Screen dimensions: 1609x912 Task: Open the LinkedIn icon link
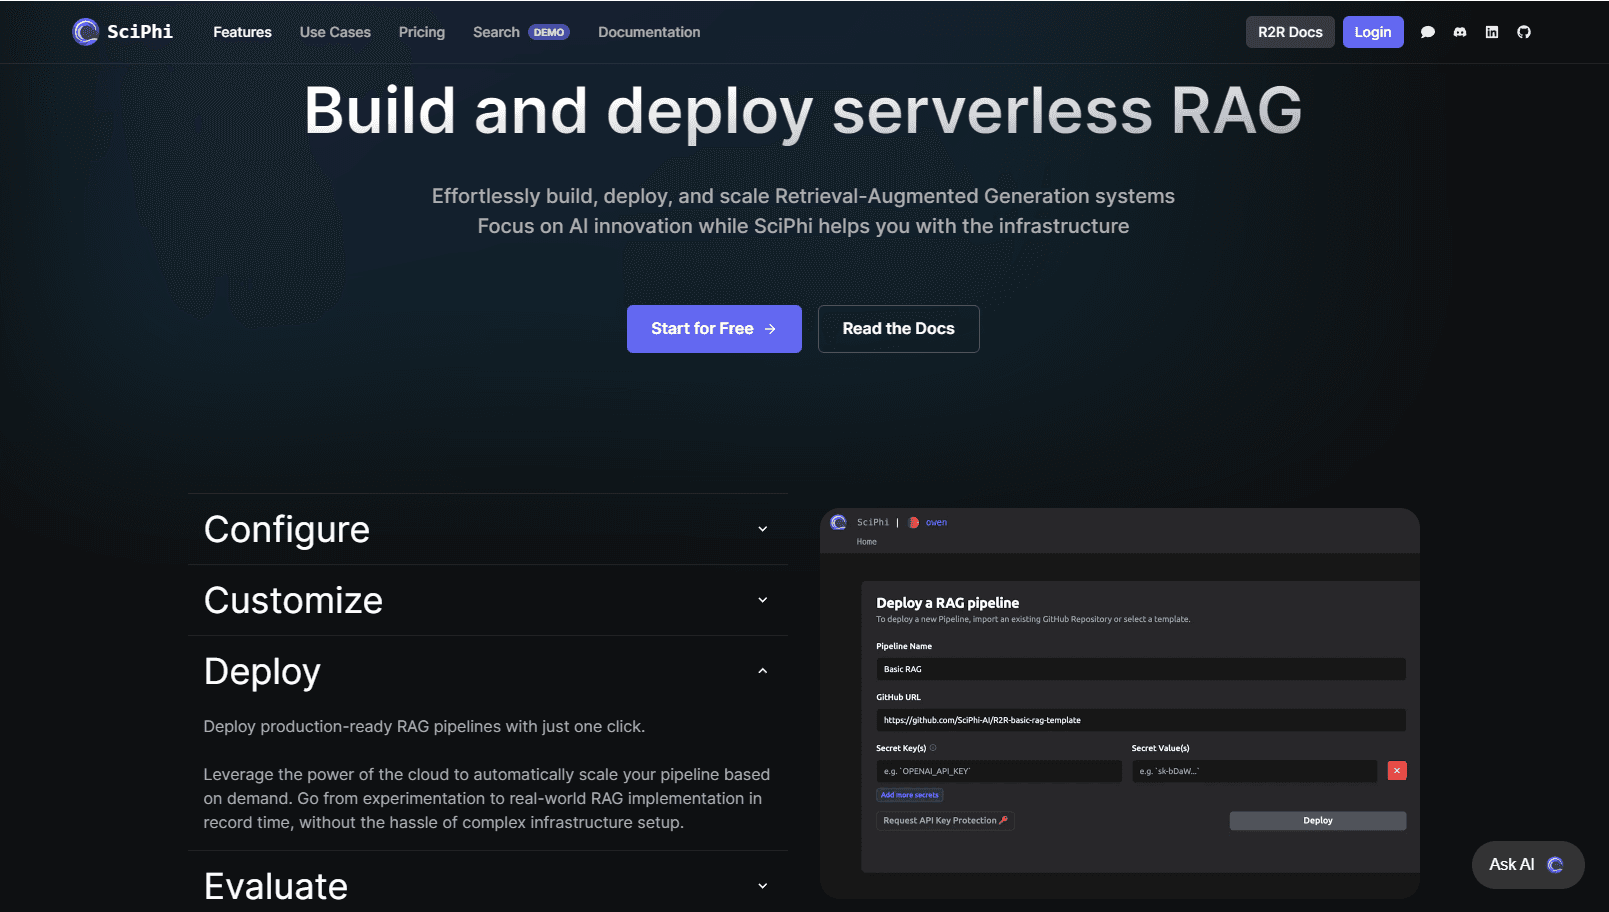(x=1492, y=32)
